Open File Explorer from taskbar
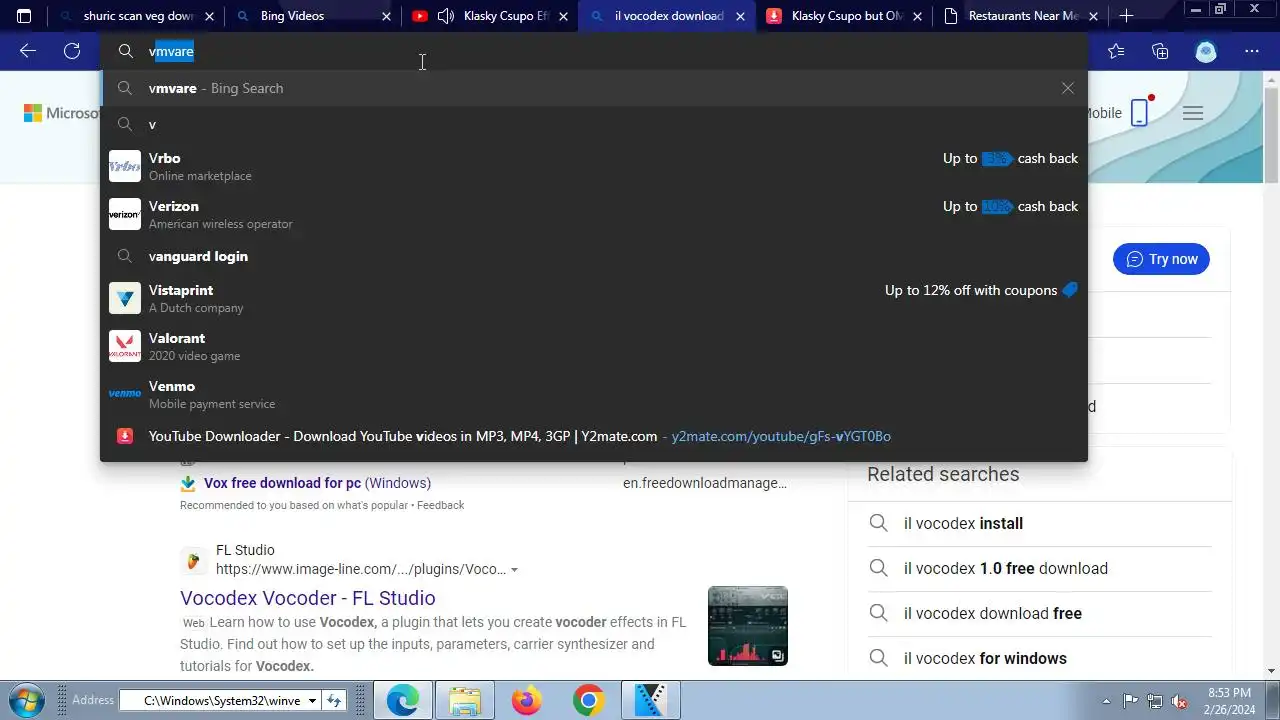 [x=465, y=701]
